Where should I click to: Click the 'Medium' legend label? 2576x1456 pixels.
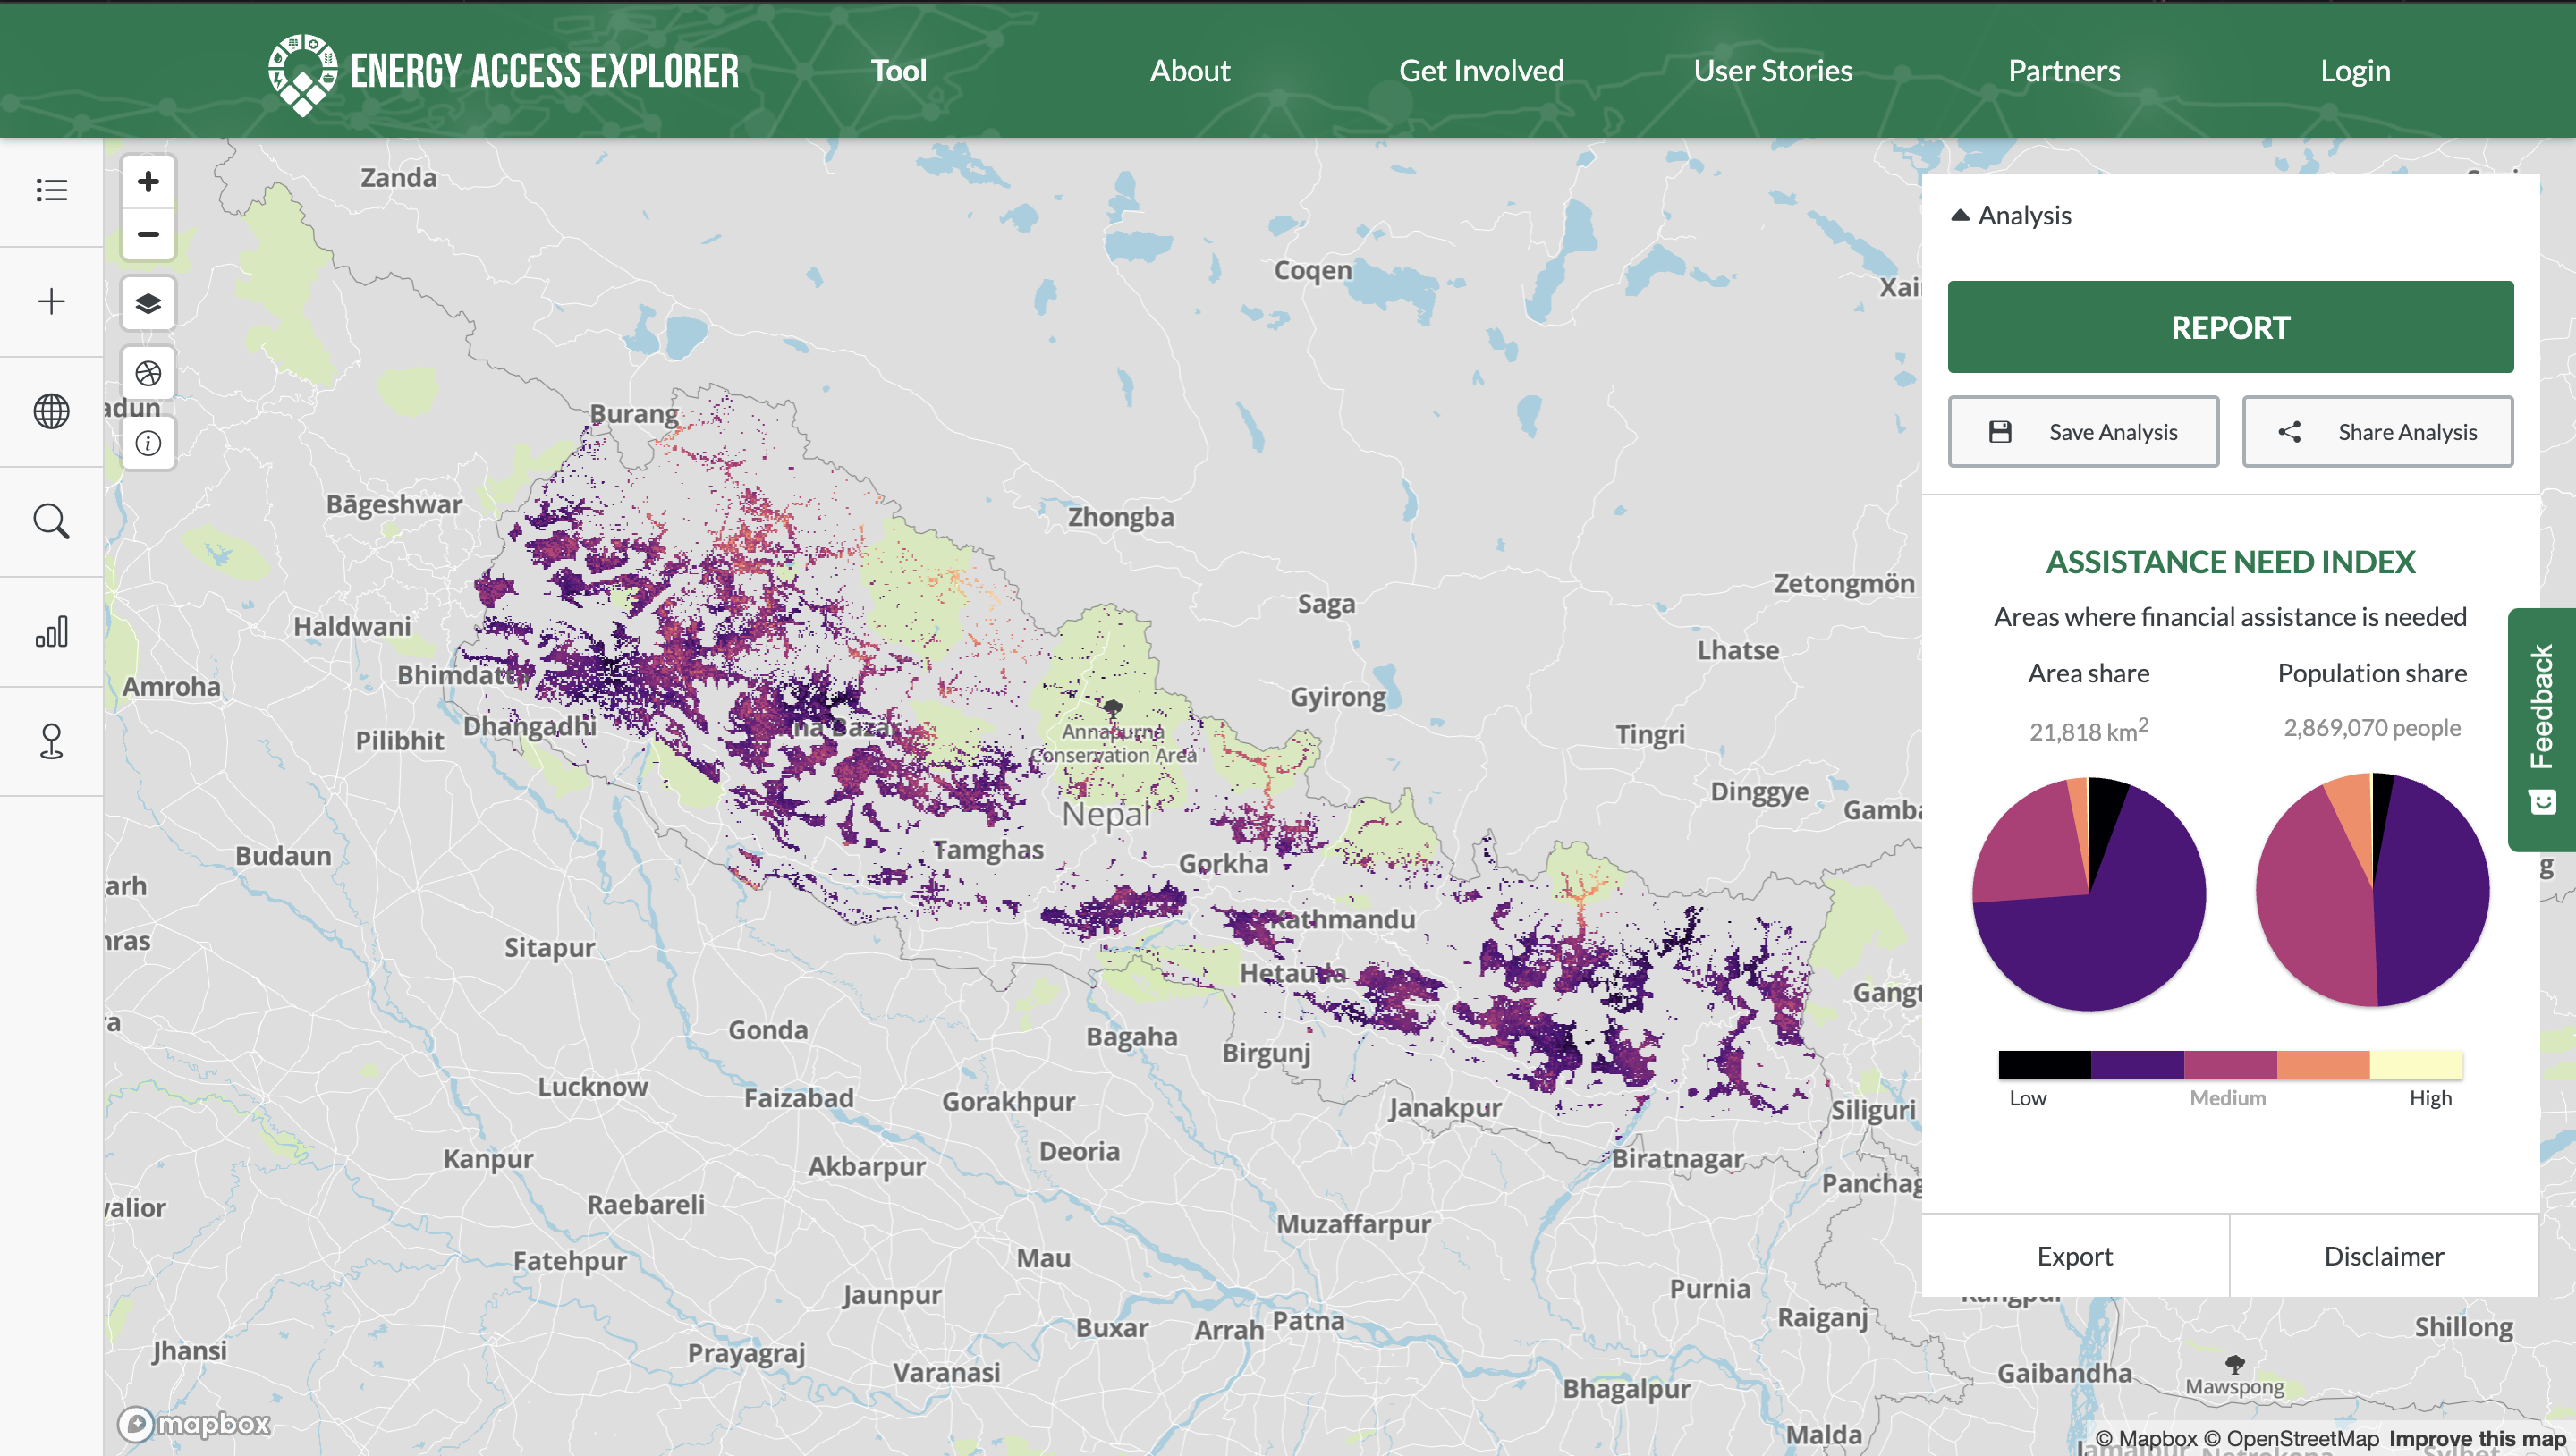[2228, 1098]
